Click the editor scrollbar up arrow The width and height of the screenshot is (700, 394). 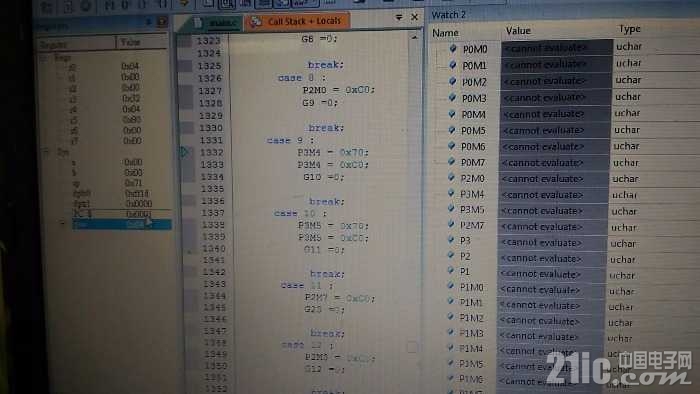tap(414, 38)
